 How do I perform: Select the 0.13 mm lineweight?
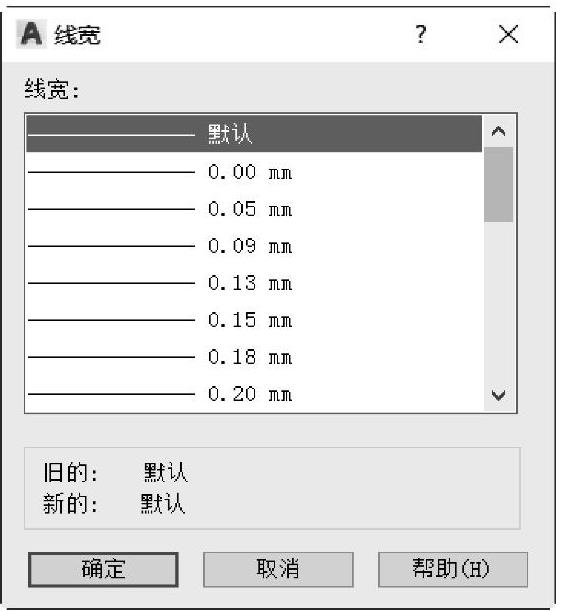[x=254, y=283]
